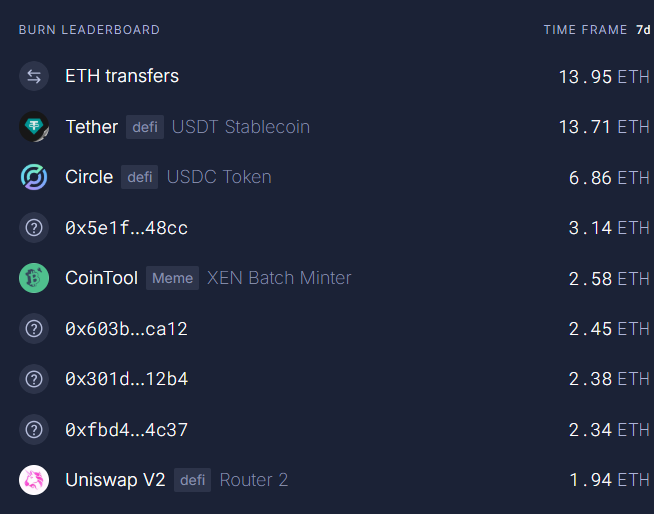Open the 0x5e1f...48cc address link
Image resolution: width=654 pixels, height=514 pixels.
click(x=126, y=228)
